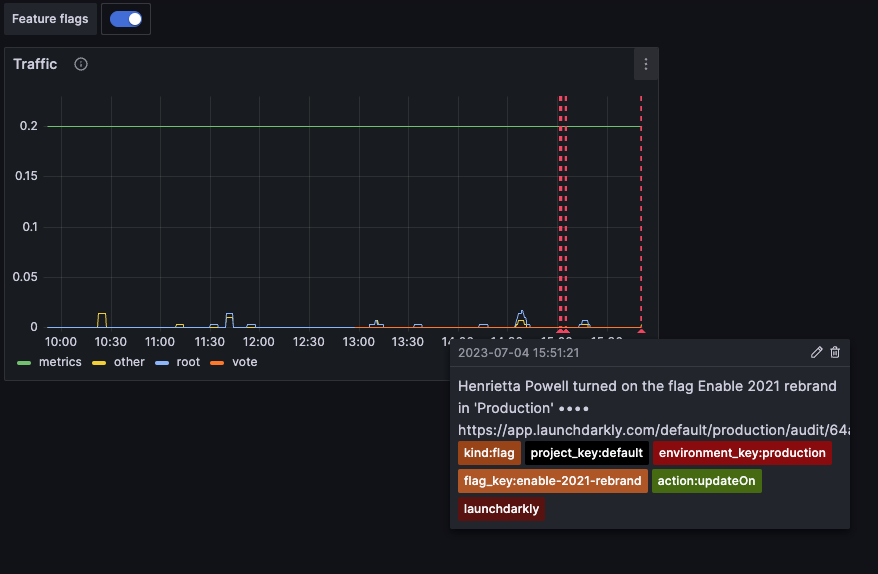Image resolution: width=878 pixels, height=574 pixels.
Task: Select the flag_key:enable-2021-rebrand tag
Action: 552,481
